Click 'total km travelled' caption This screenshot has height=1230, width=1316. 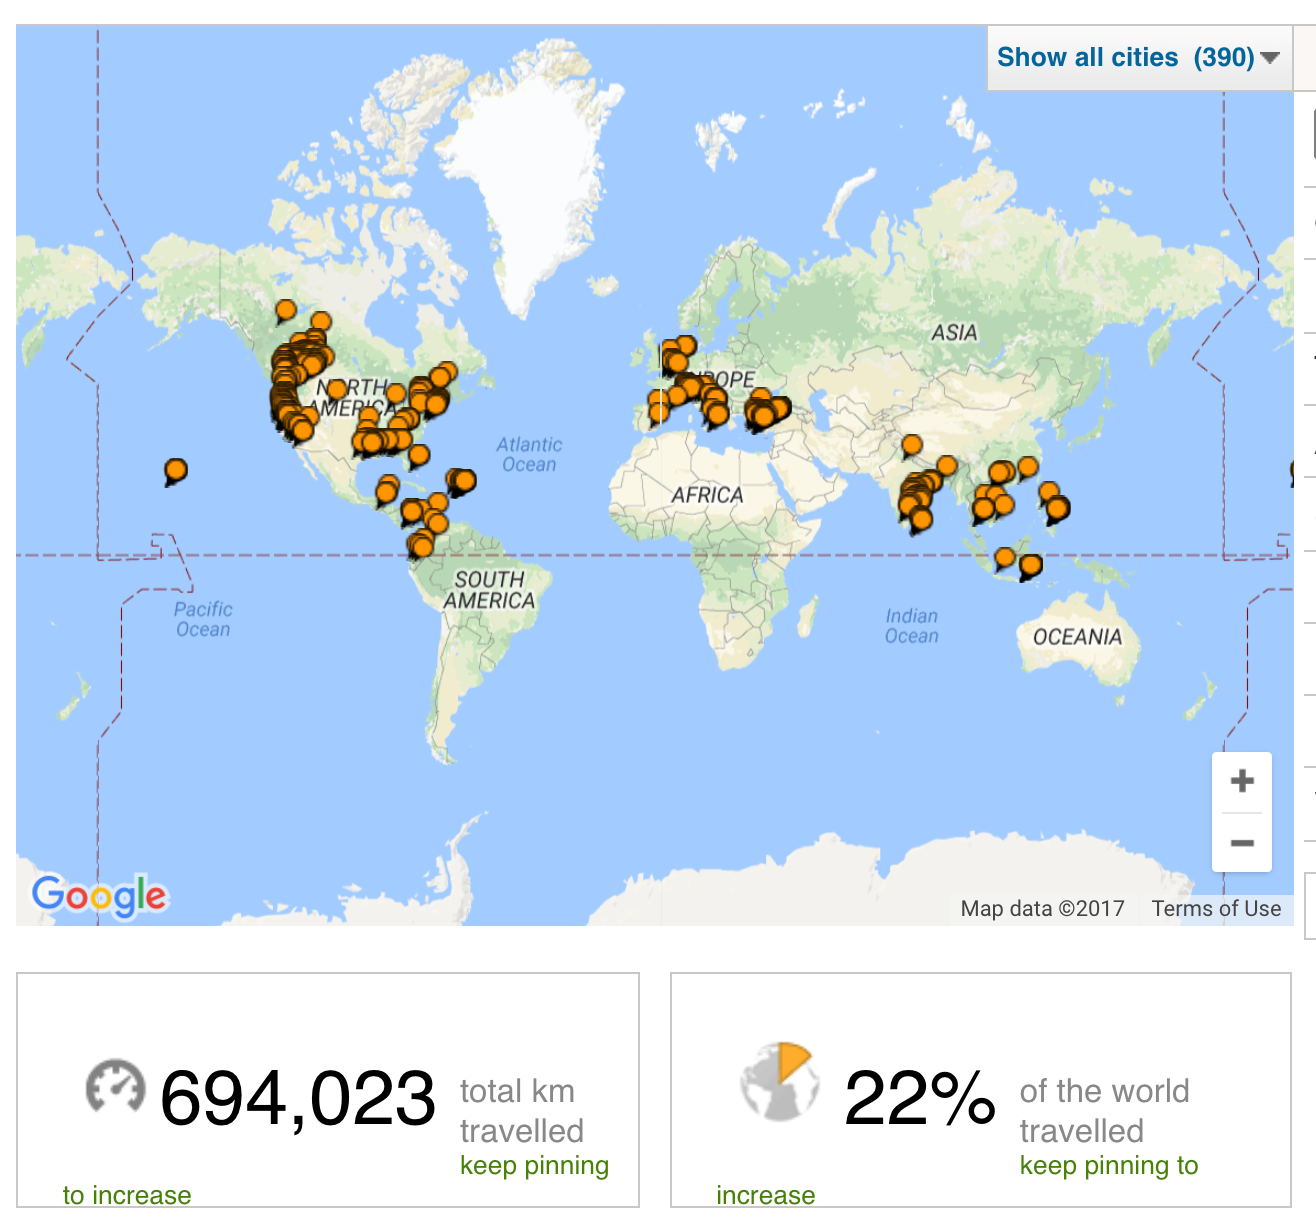[x=521, y=1111]
